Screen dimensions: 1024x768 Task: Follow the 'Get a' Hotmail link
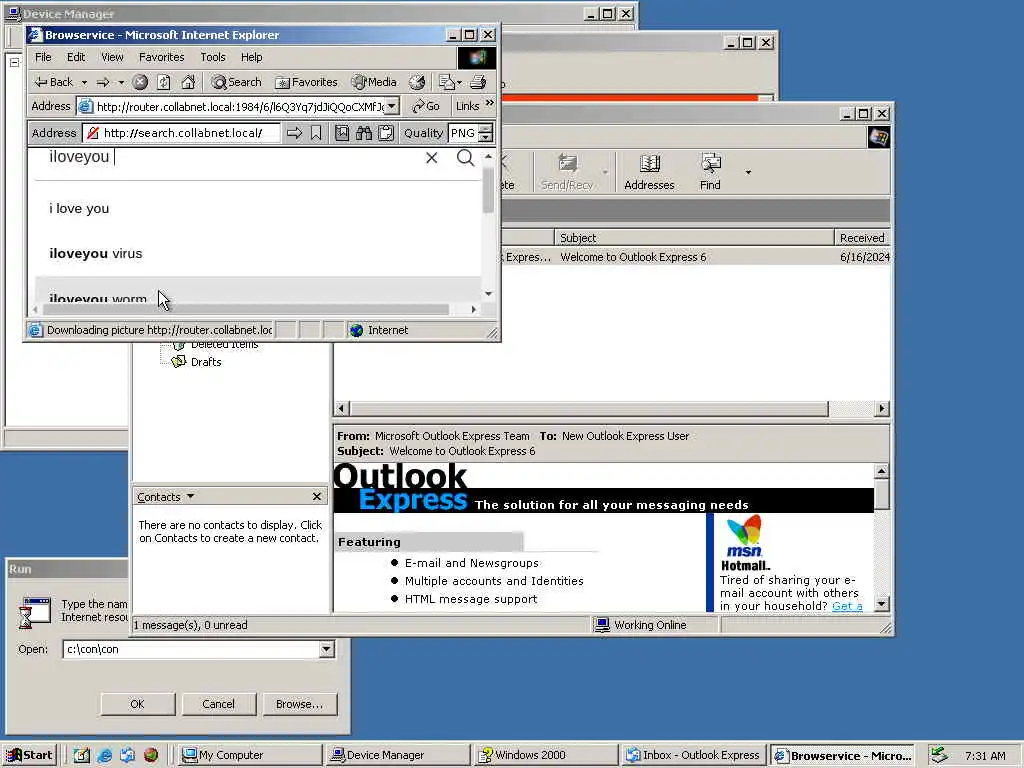pyautogui.click(x=847, y=606)
